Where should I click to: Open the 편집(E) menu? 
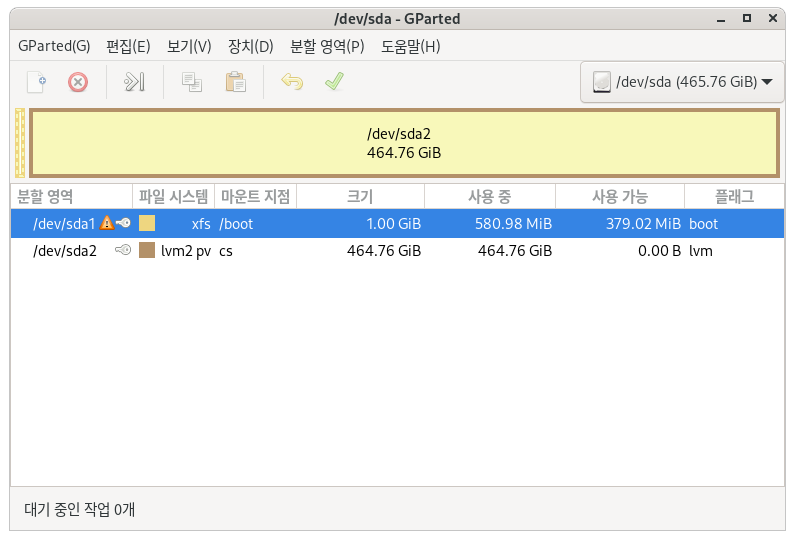[x=128, y=46]
